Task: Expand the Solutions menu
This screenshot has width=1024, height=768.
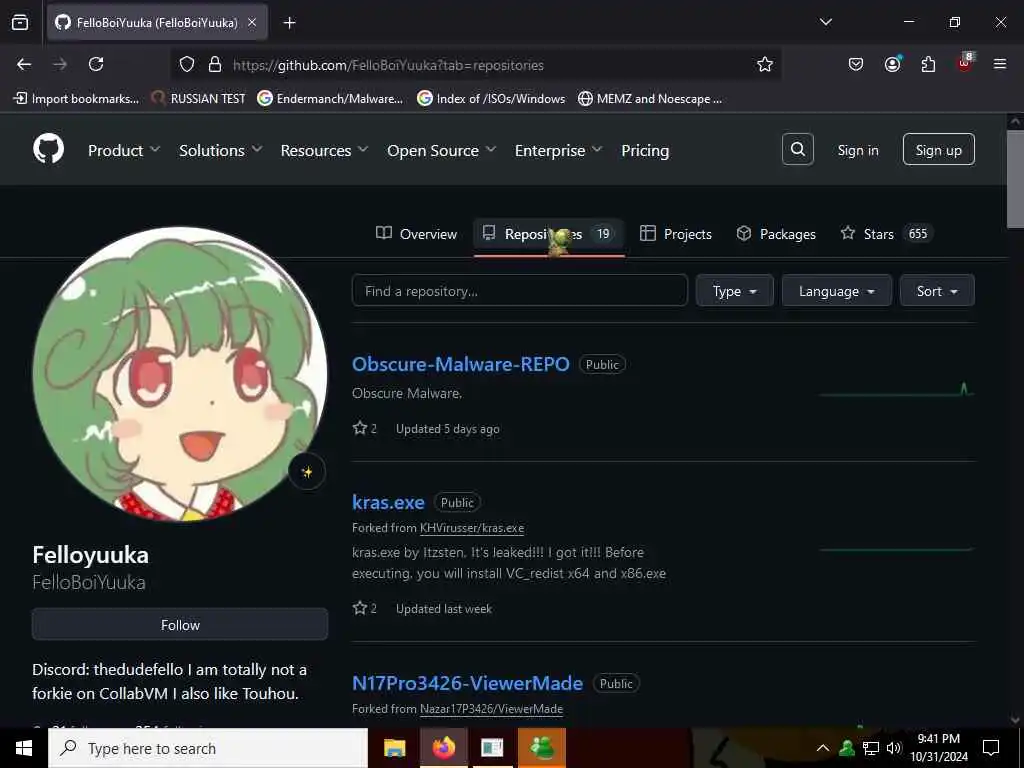Action: tap(221, 150)
